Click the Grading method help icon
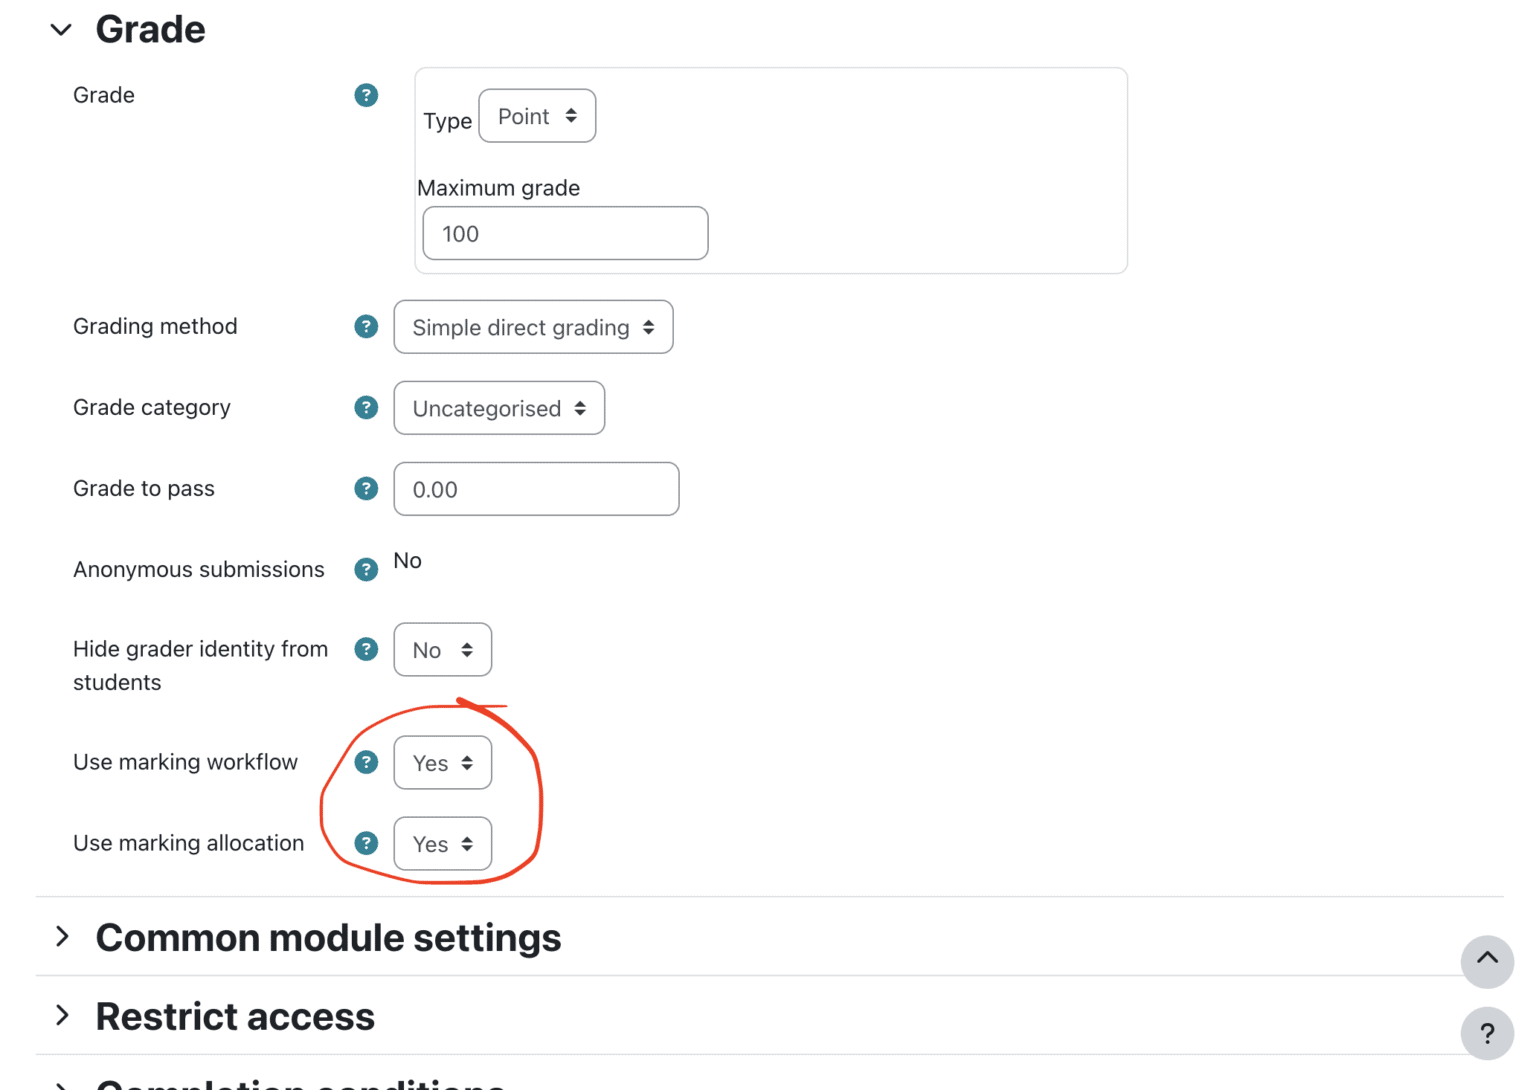This screenshot has height=1090, width=1536. click(x=366, y=327)
